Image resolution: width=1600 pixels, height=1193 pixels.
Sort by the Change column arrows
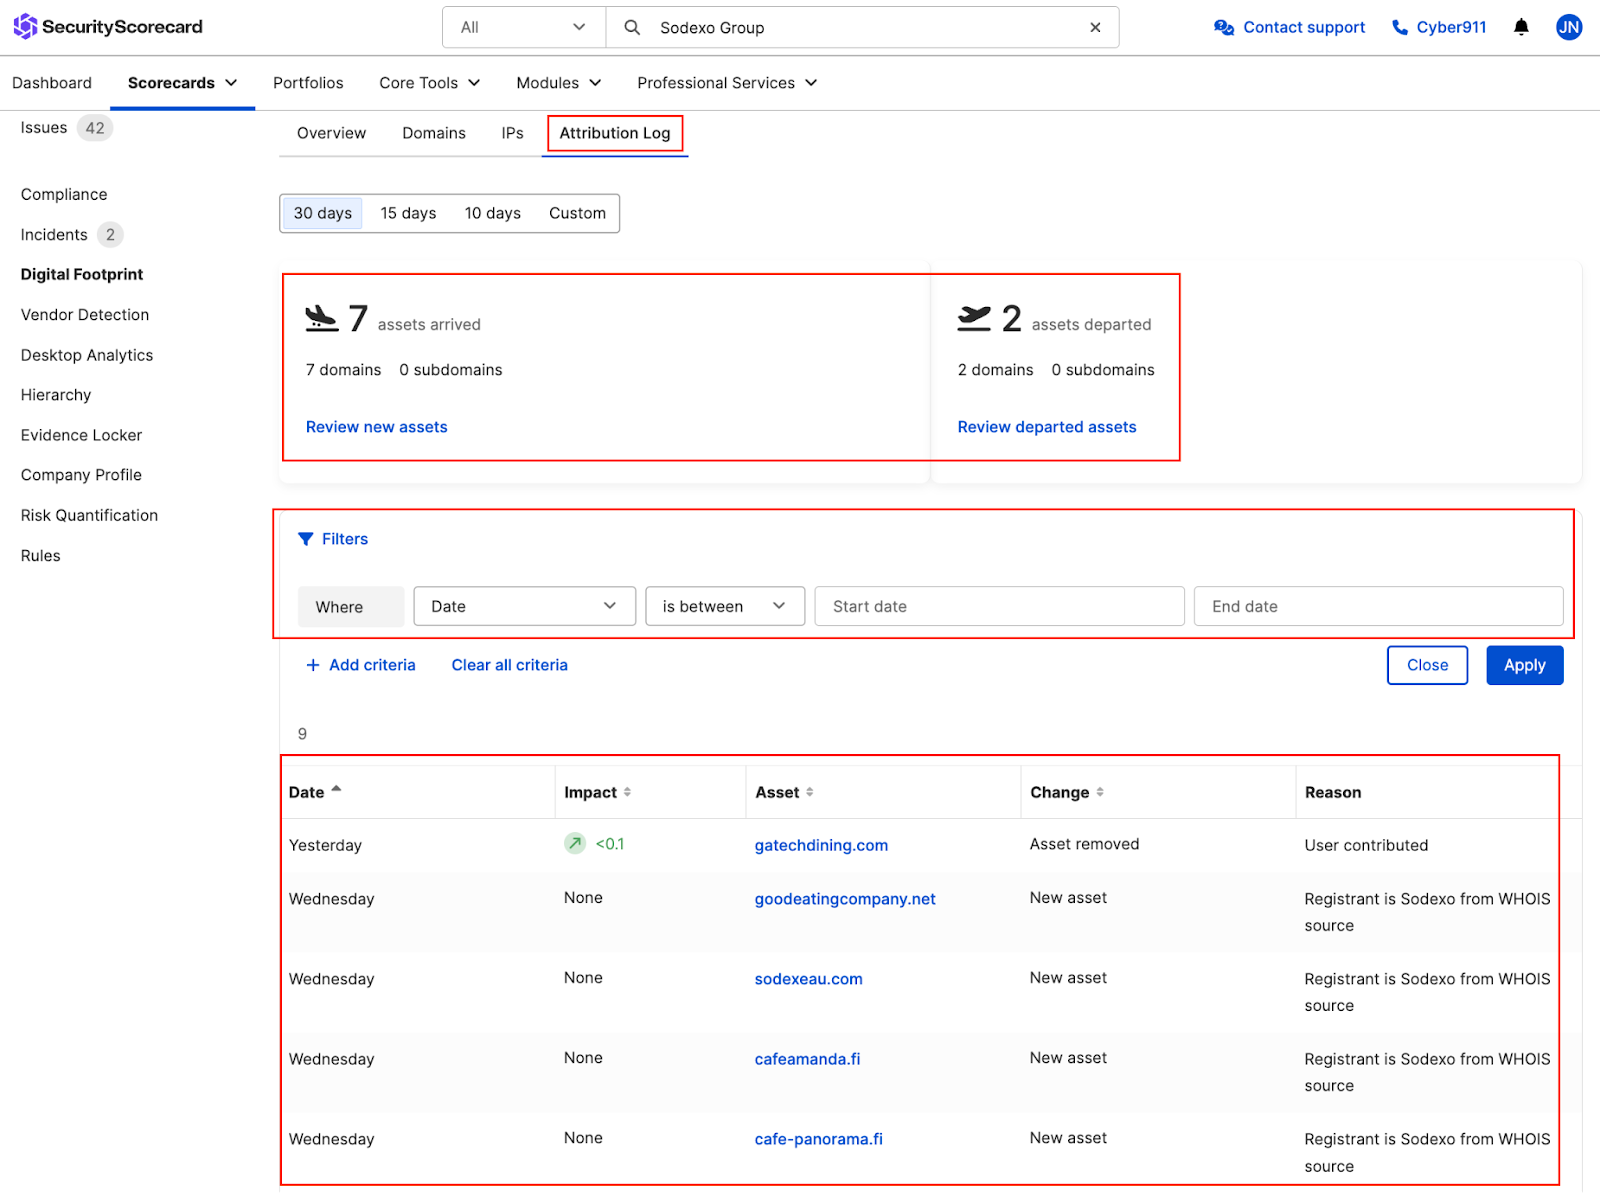(x=1100, y=792)
